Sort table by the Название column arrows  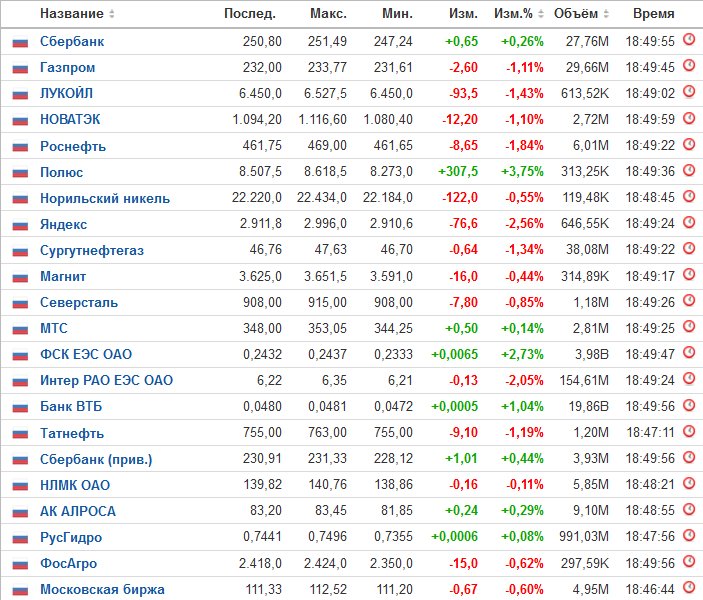point(112,14)
